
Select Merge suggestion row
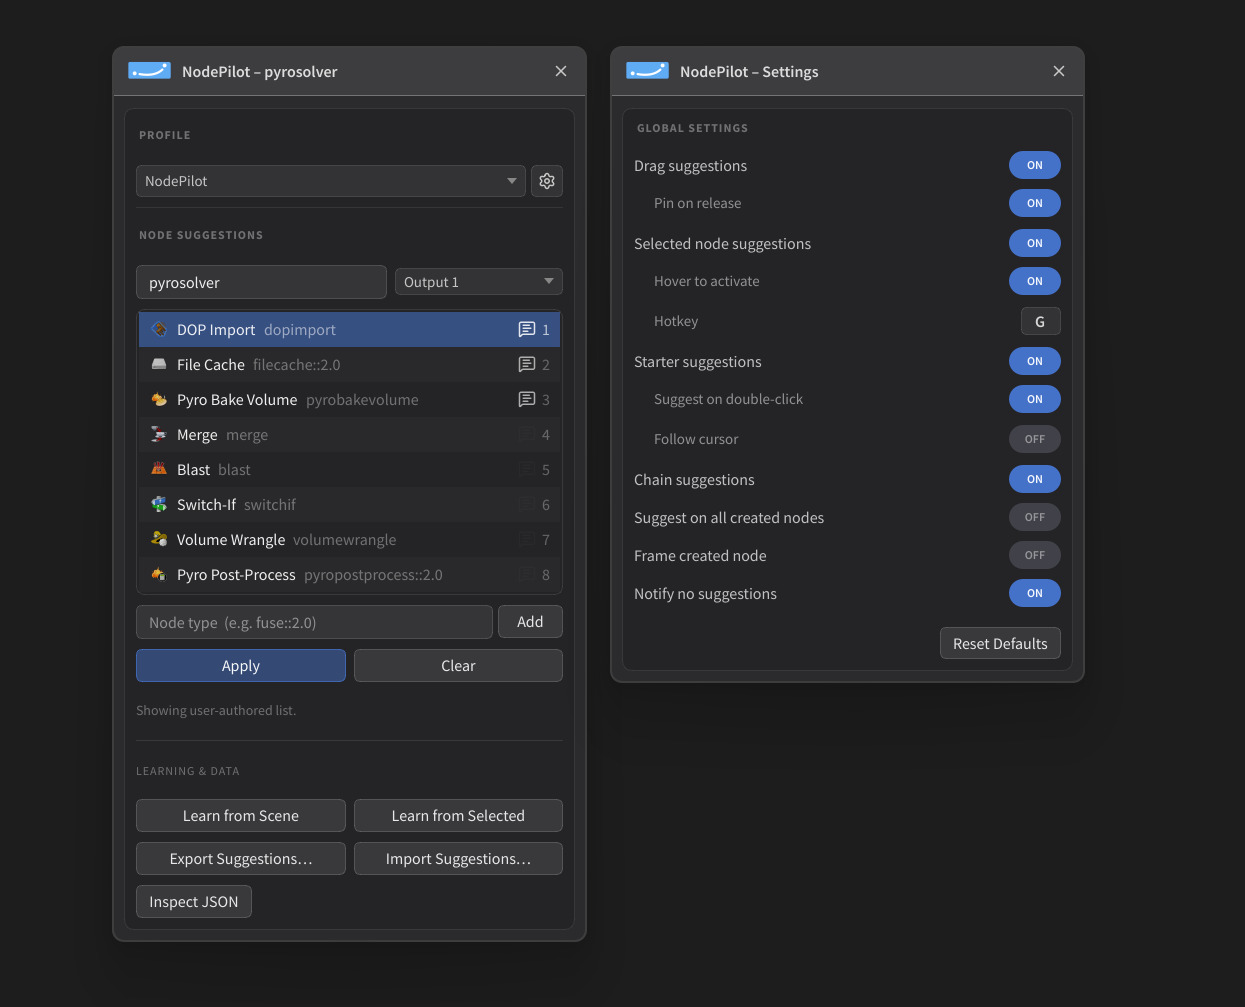349,434
